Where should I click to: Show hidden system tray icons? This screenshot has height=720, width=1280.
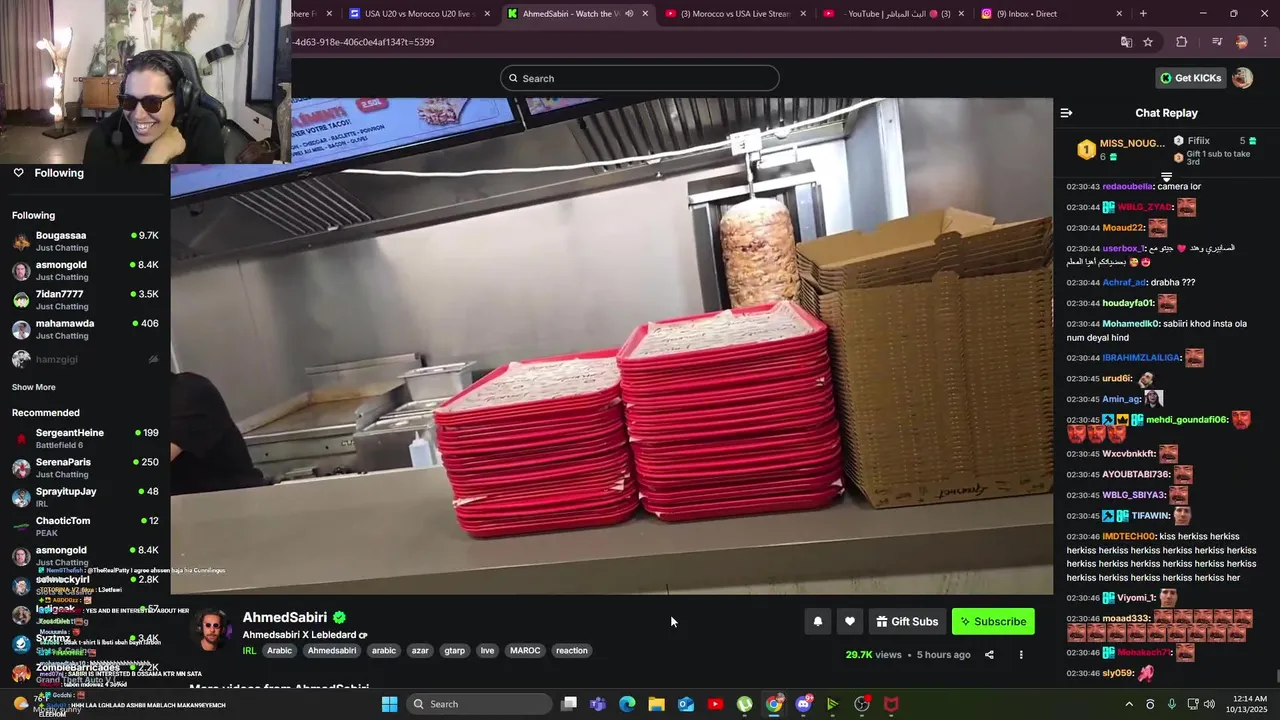tap(1127, 704)
